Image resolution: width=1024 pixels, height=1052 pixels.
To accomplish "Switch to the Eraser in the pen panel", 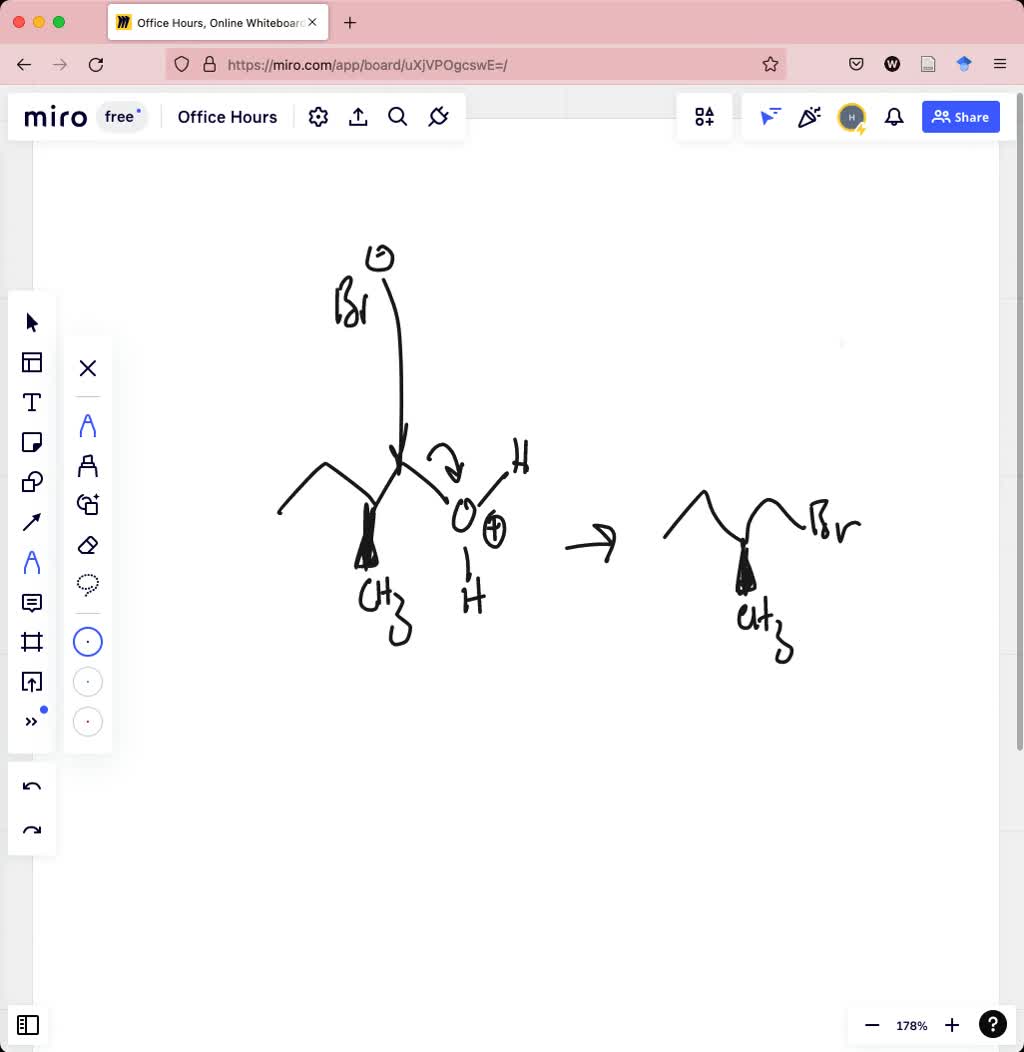I will pos(88,545).
